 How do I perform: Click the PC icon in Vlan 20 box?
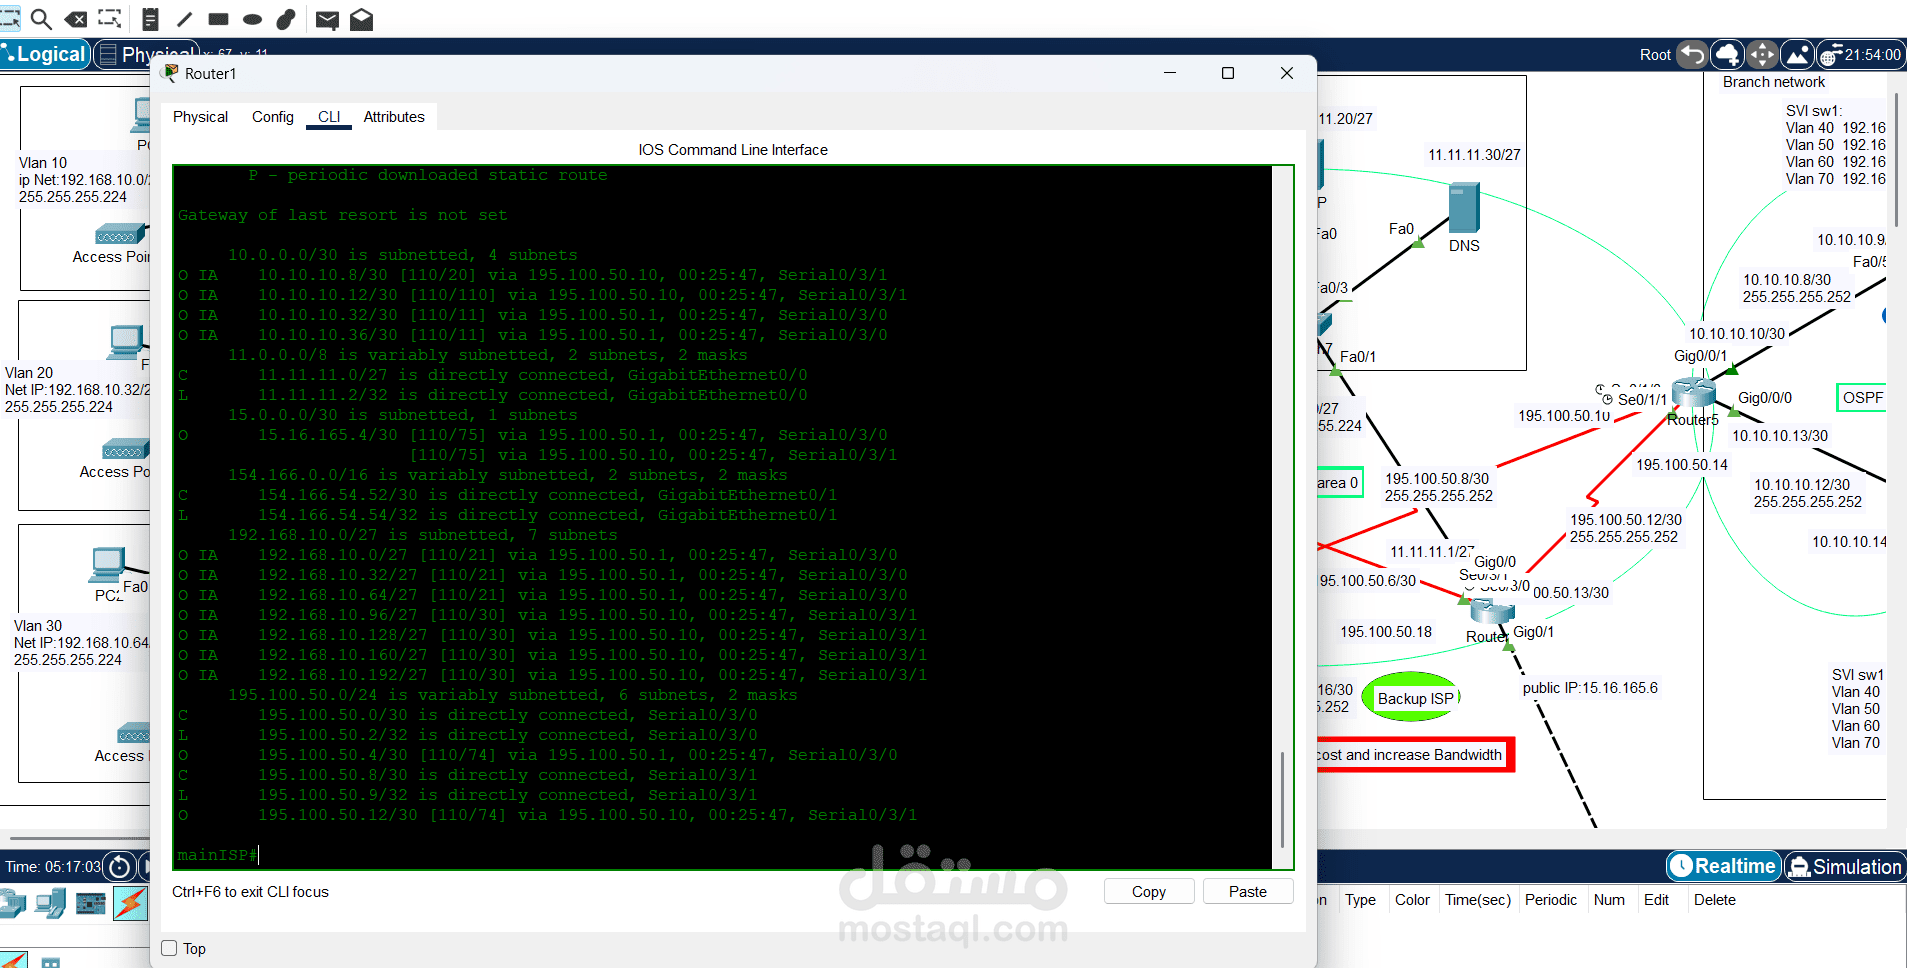[x=127, y=342]
